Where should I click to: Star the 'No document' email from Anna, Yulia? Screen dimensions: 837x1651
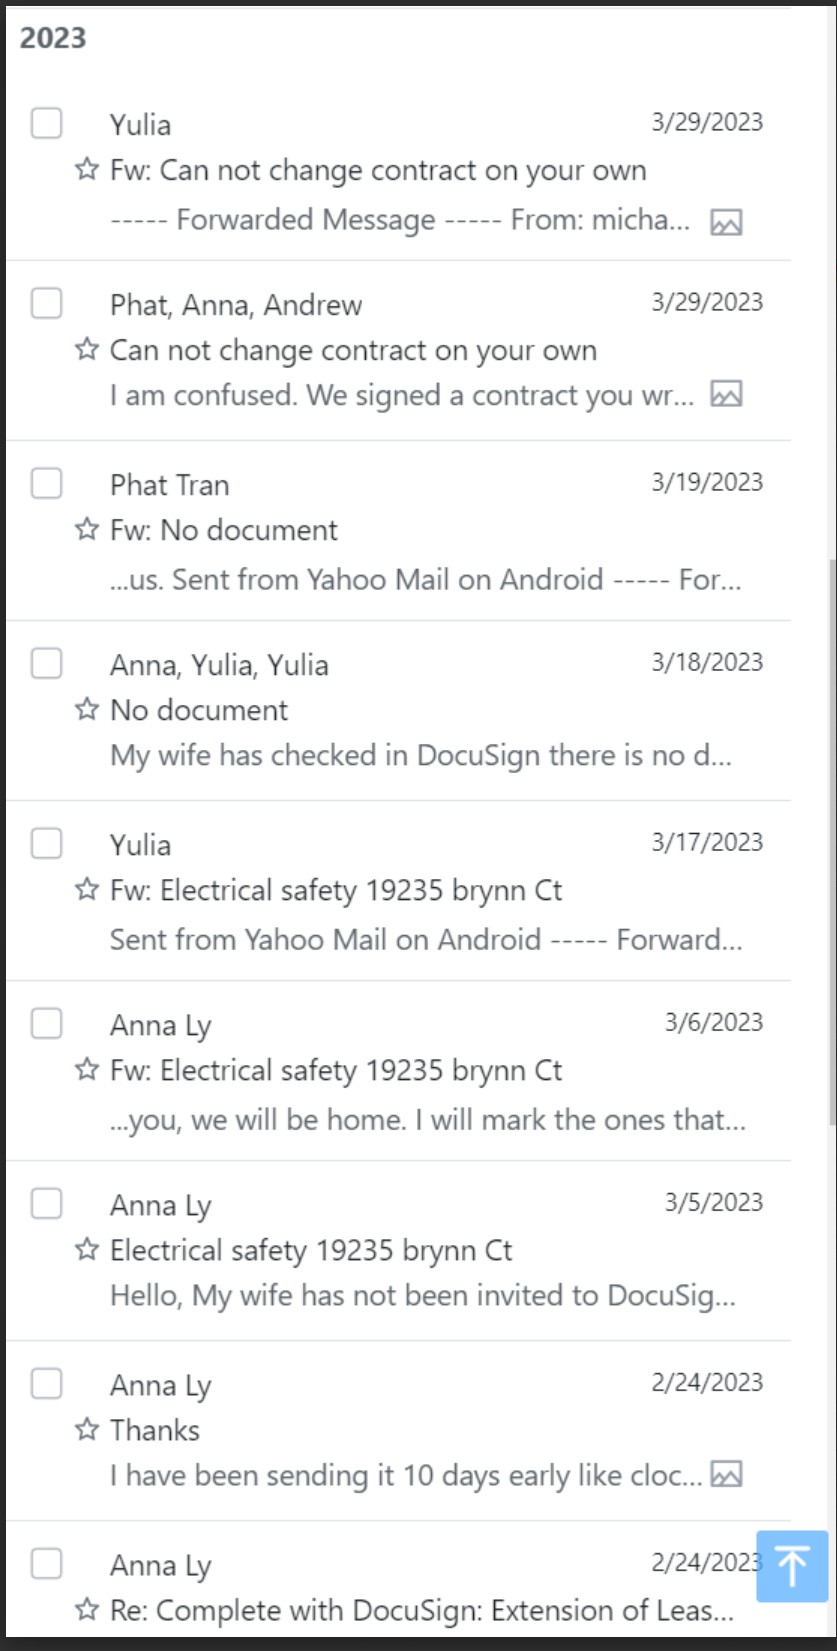(87, 710)
